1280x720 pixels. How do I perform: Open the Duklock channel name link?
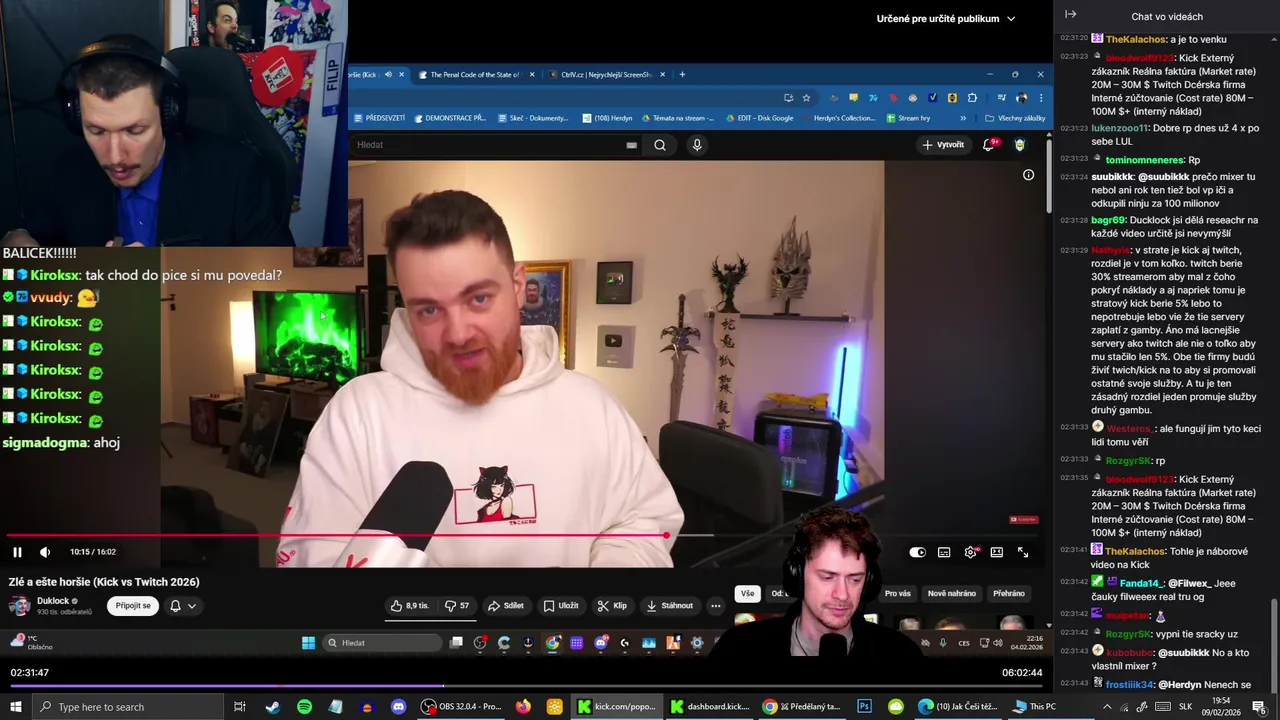tap(53, 601)
